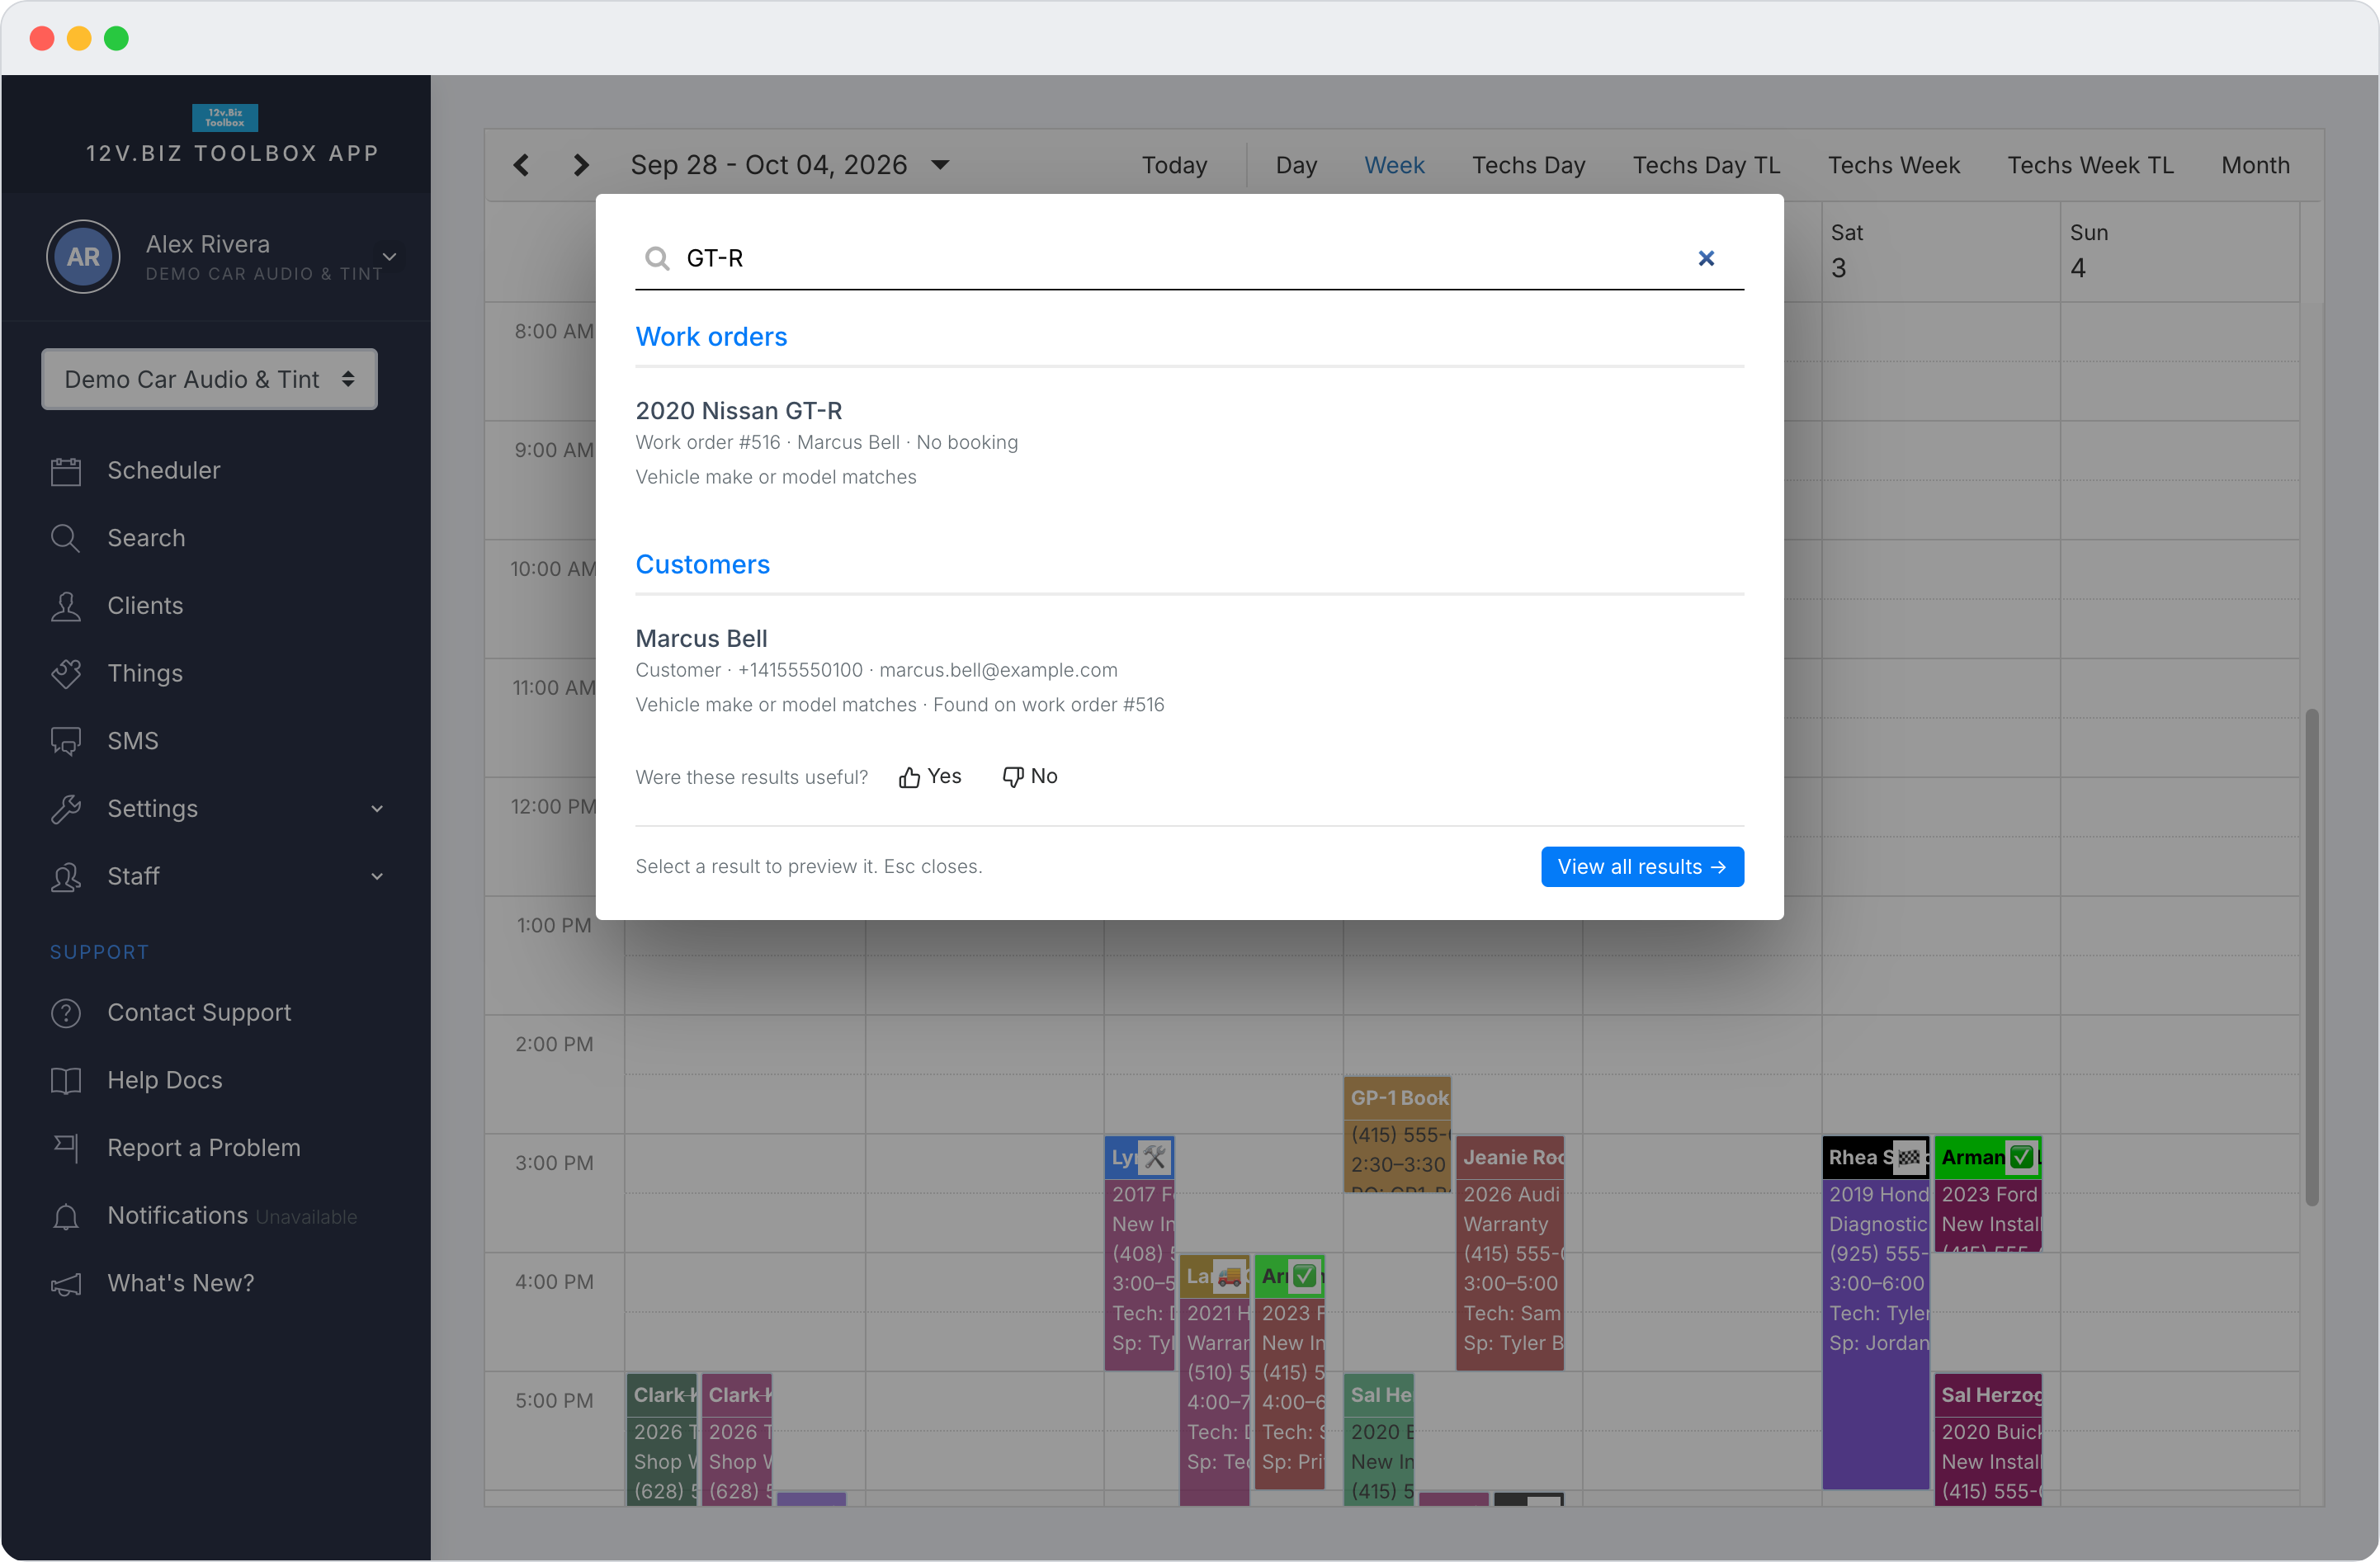Click the Sat 3 column header
Viewport: 2380px width, 1562px height.
(x=1940, y=251)
